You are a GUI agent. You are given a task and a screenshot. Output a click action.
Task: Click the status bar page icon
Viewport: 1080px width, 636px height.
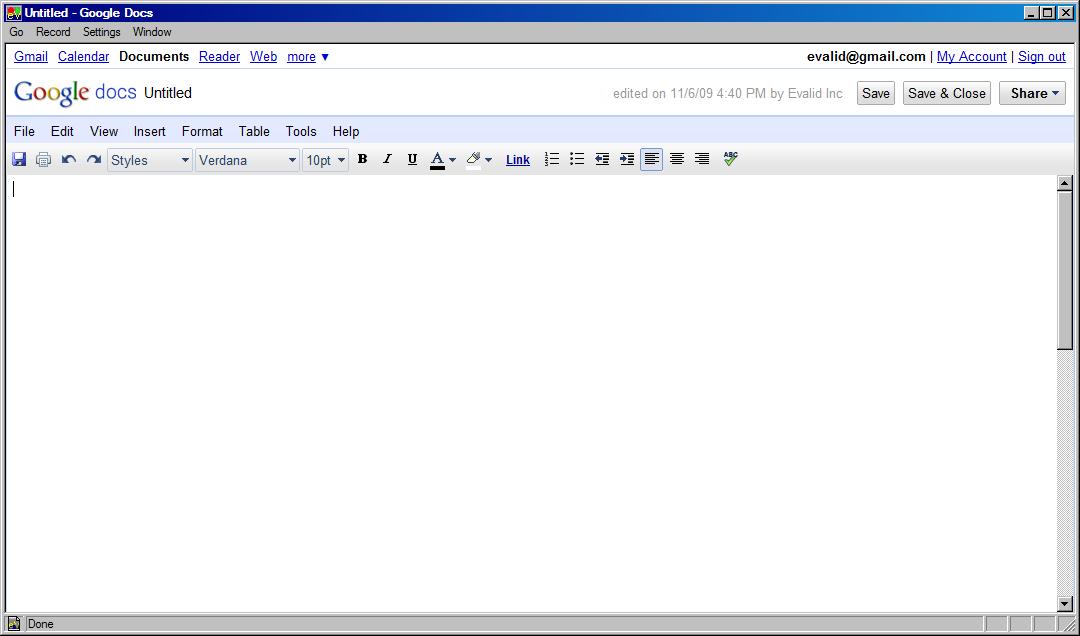tap(14, 624)
